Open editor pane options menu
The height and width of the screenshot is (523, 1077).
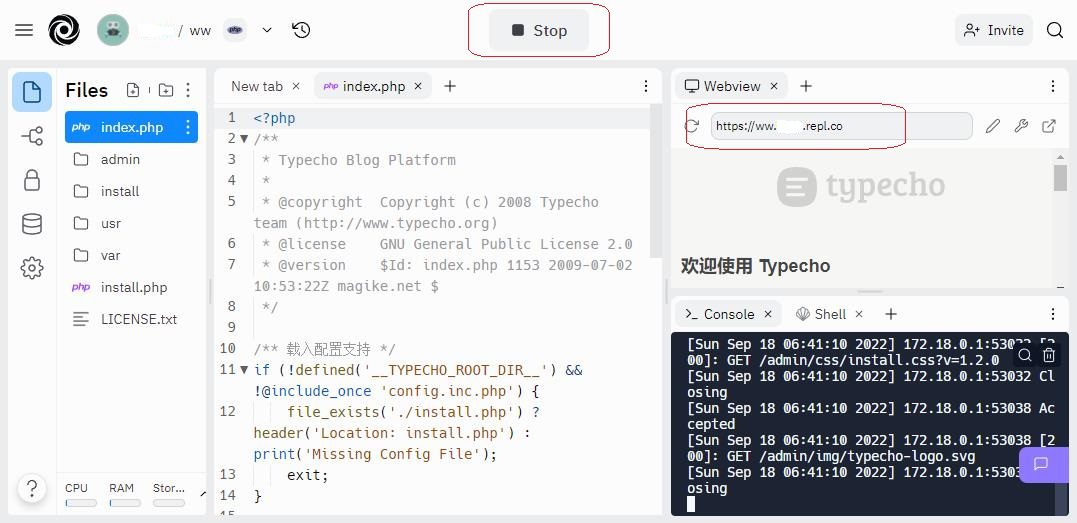pyautogui.click(x=646, y=86)
